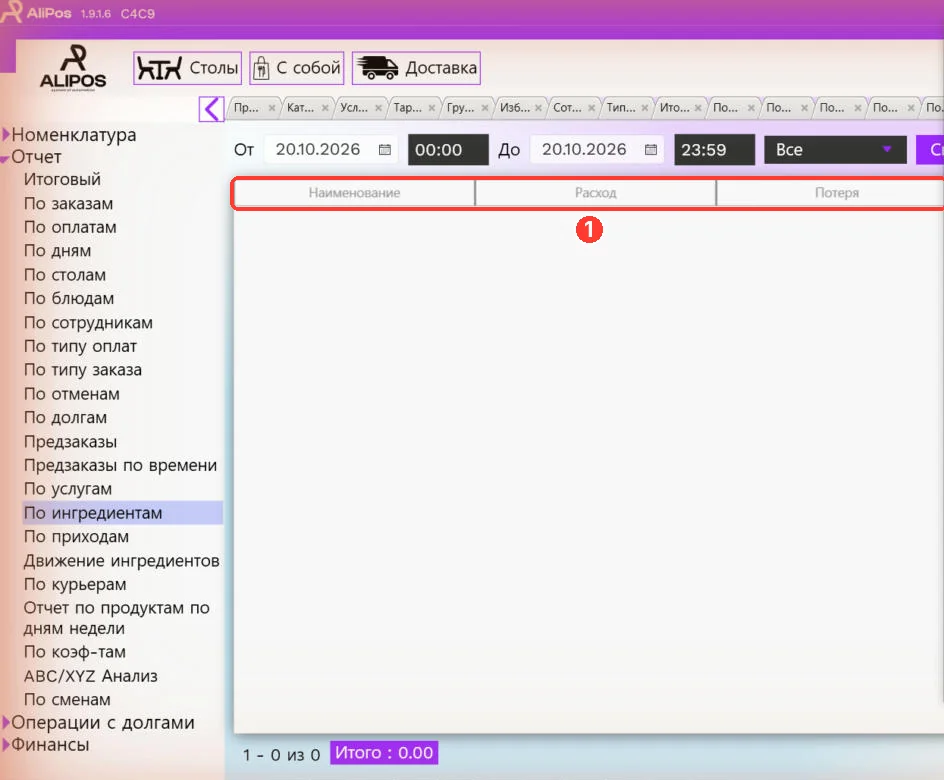Switch to the Кат... tab

tap(300, 108)
